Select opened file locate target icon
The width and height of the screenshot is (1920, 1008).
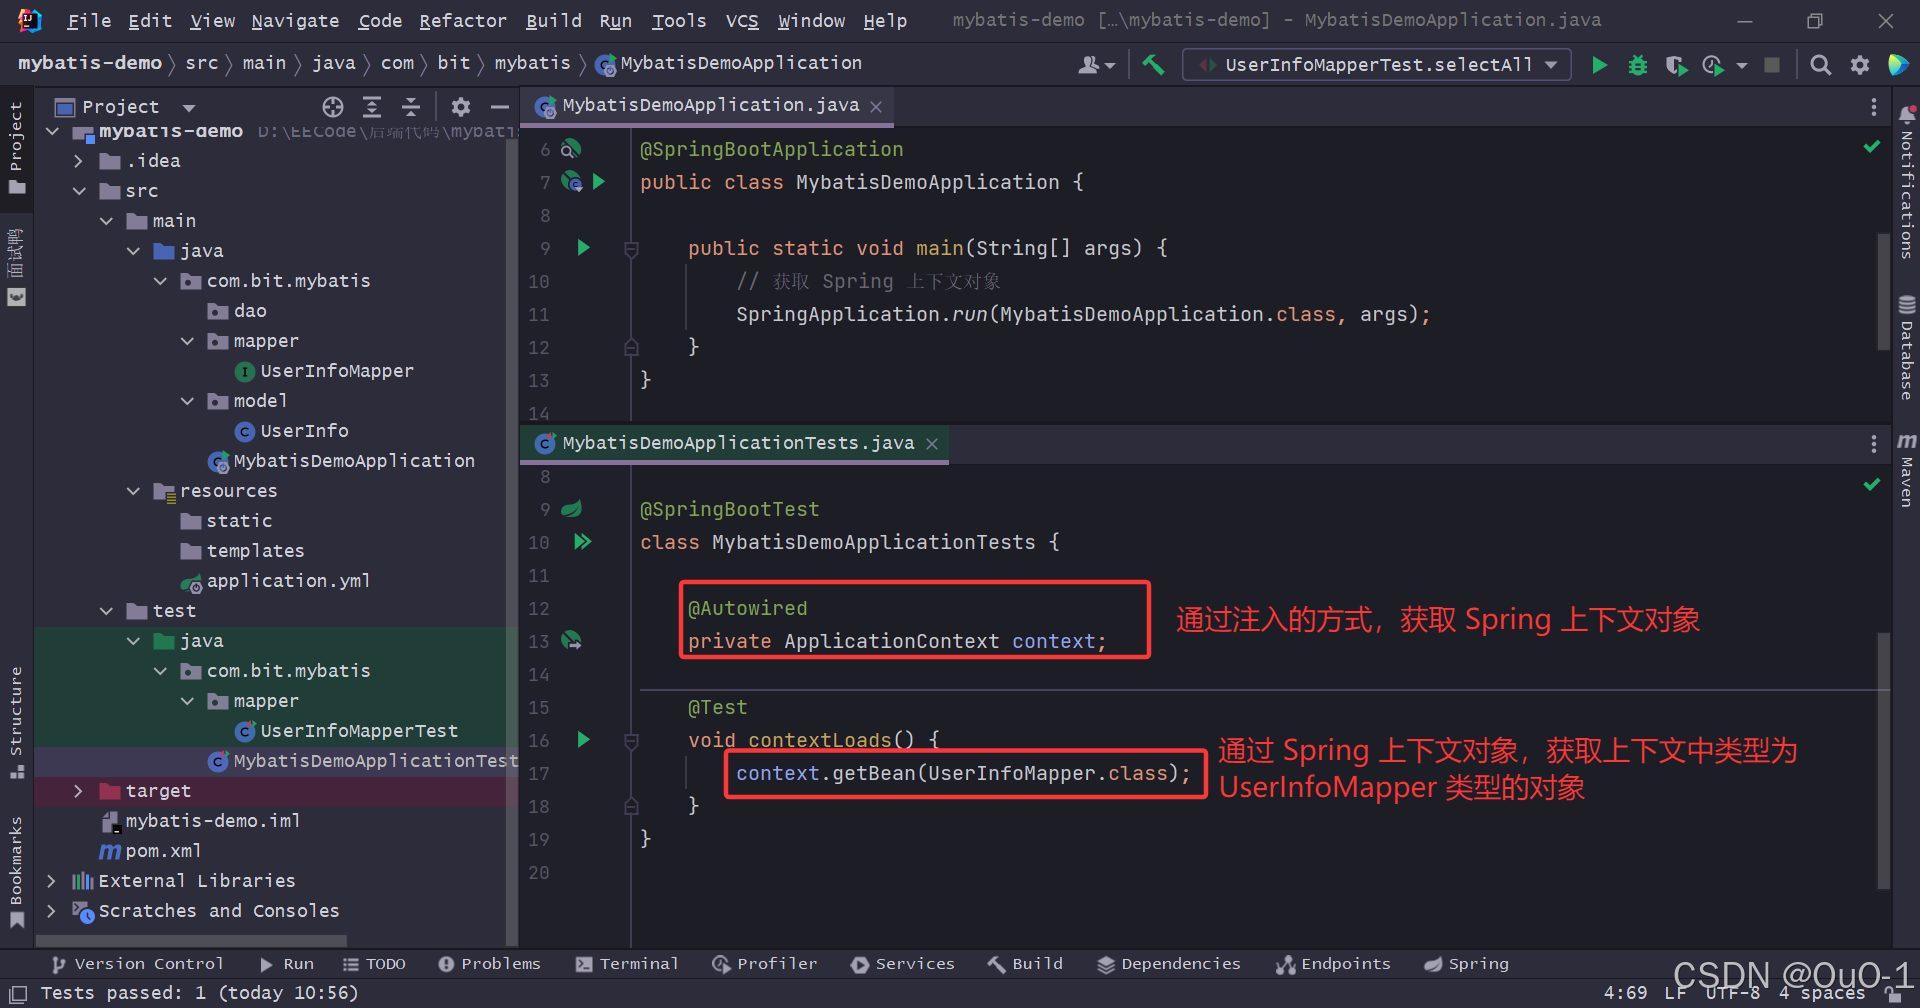pos(333,107)
